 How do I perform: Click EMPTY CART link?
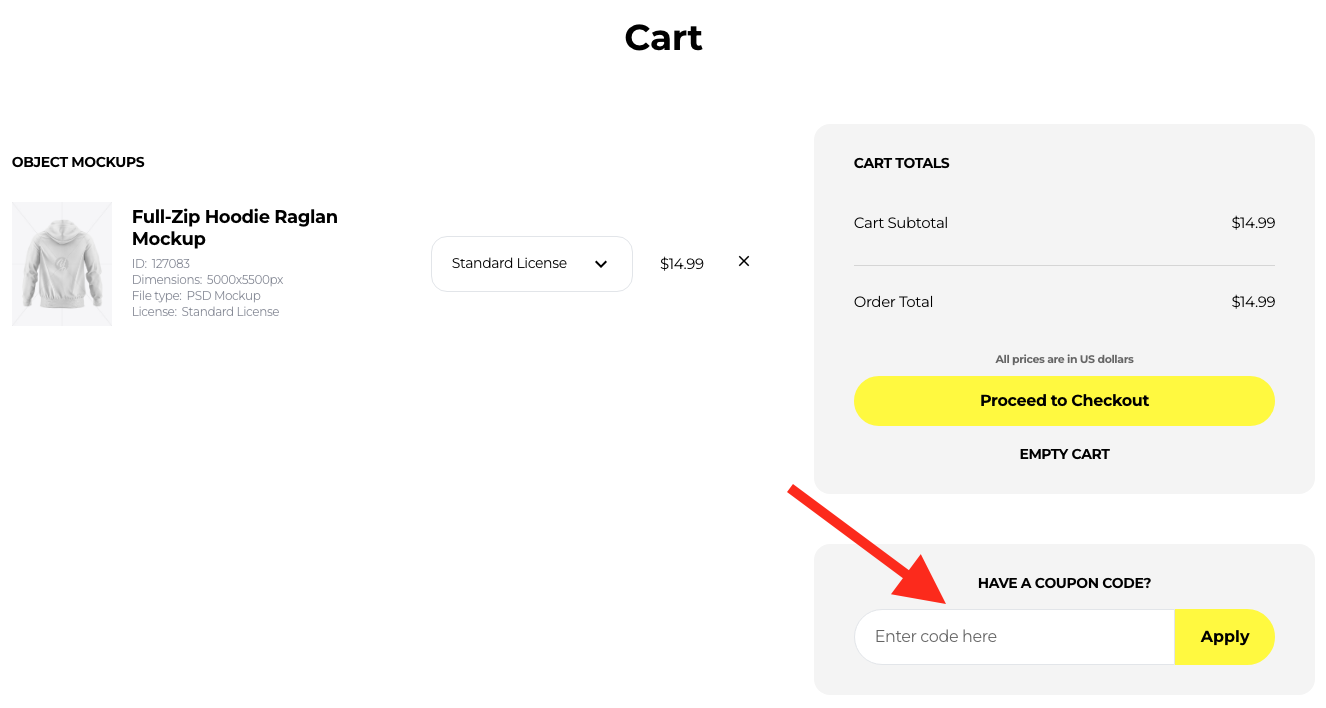pos(1064,454)
